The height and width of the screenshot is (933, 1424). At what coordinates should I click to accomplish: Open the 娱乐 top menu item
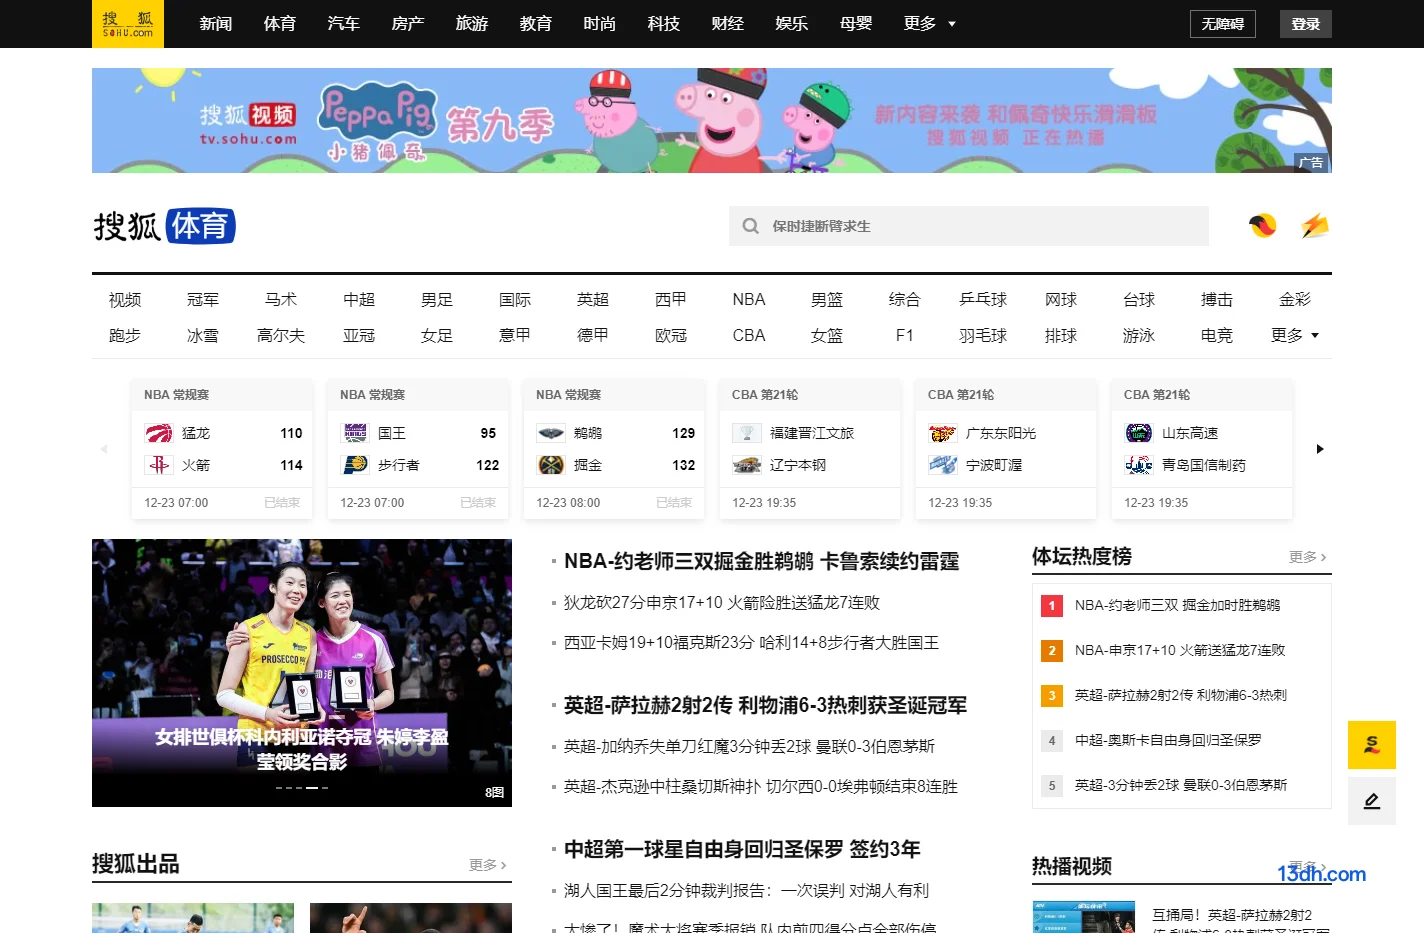click(x=792, y=24)
